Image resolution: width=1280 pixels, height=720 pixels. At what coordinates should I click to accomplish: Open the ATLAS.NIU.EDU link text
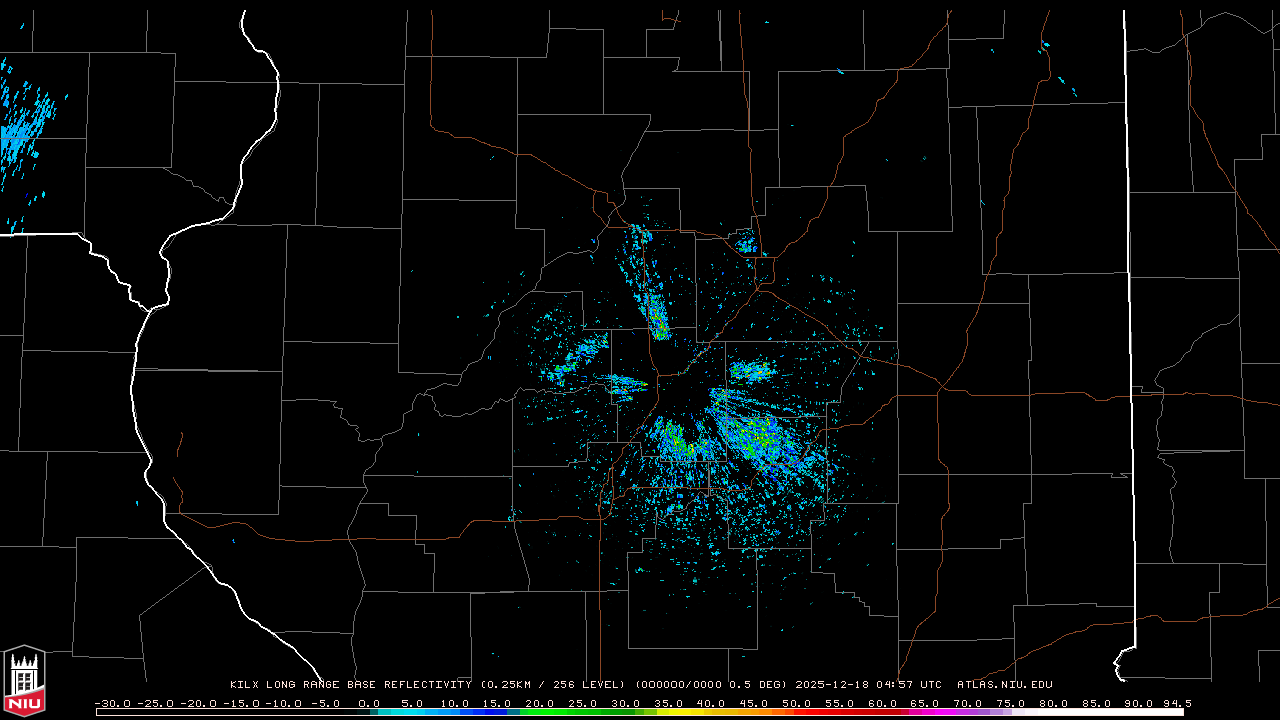(x=1004, y=685)
